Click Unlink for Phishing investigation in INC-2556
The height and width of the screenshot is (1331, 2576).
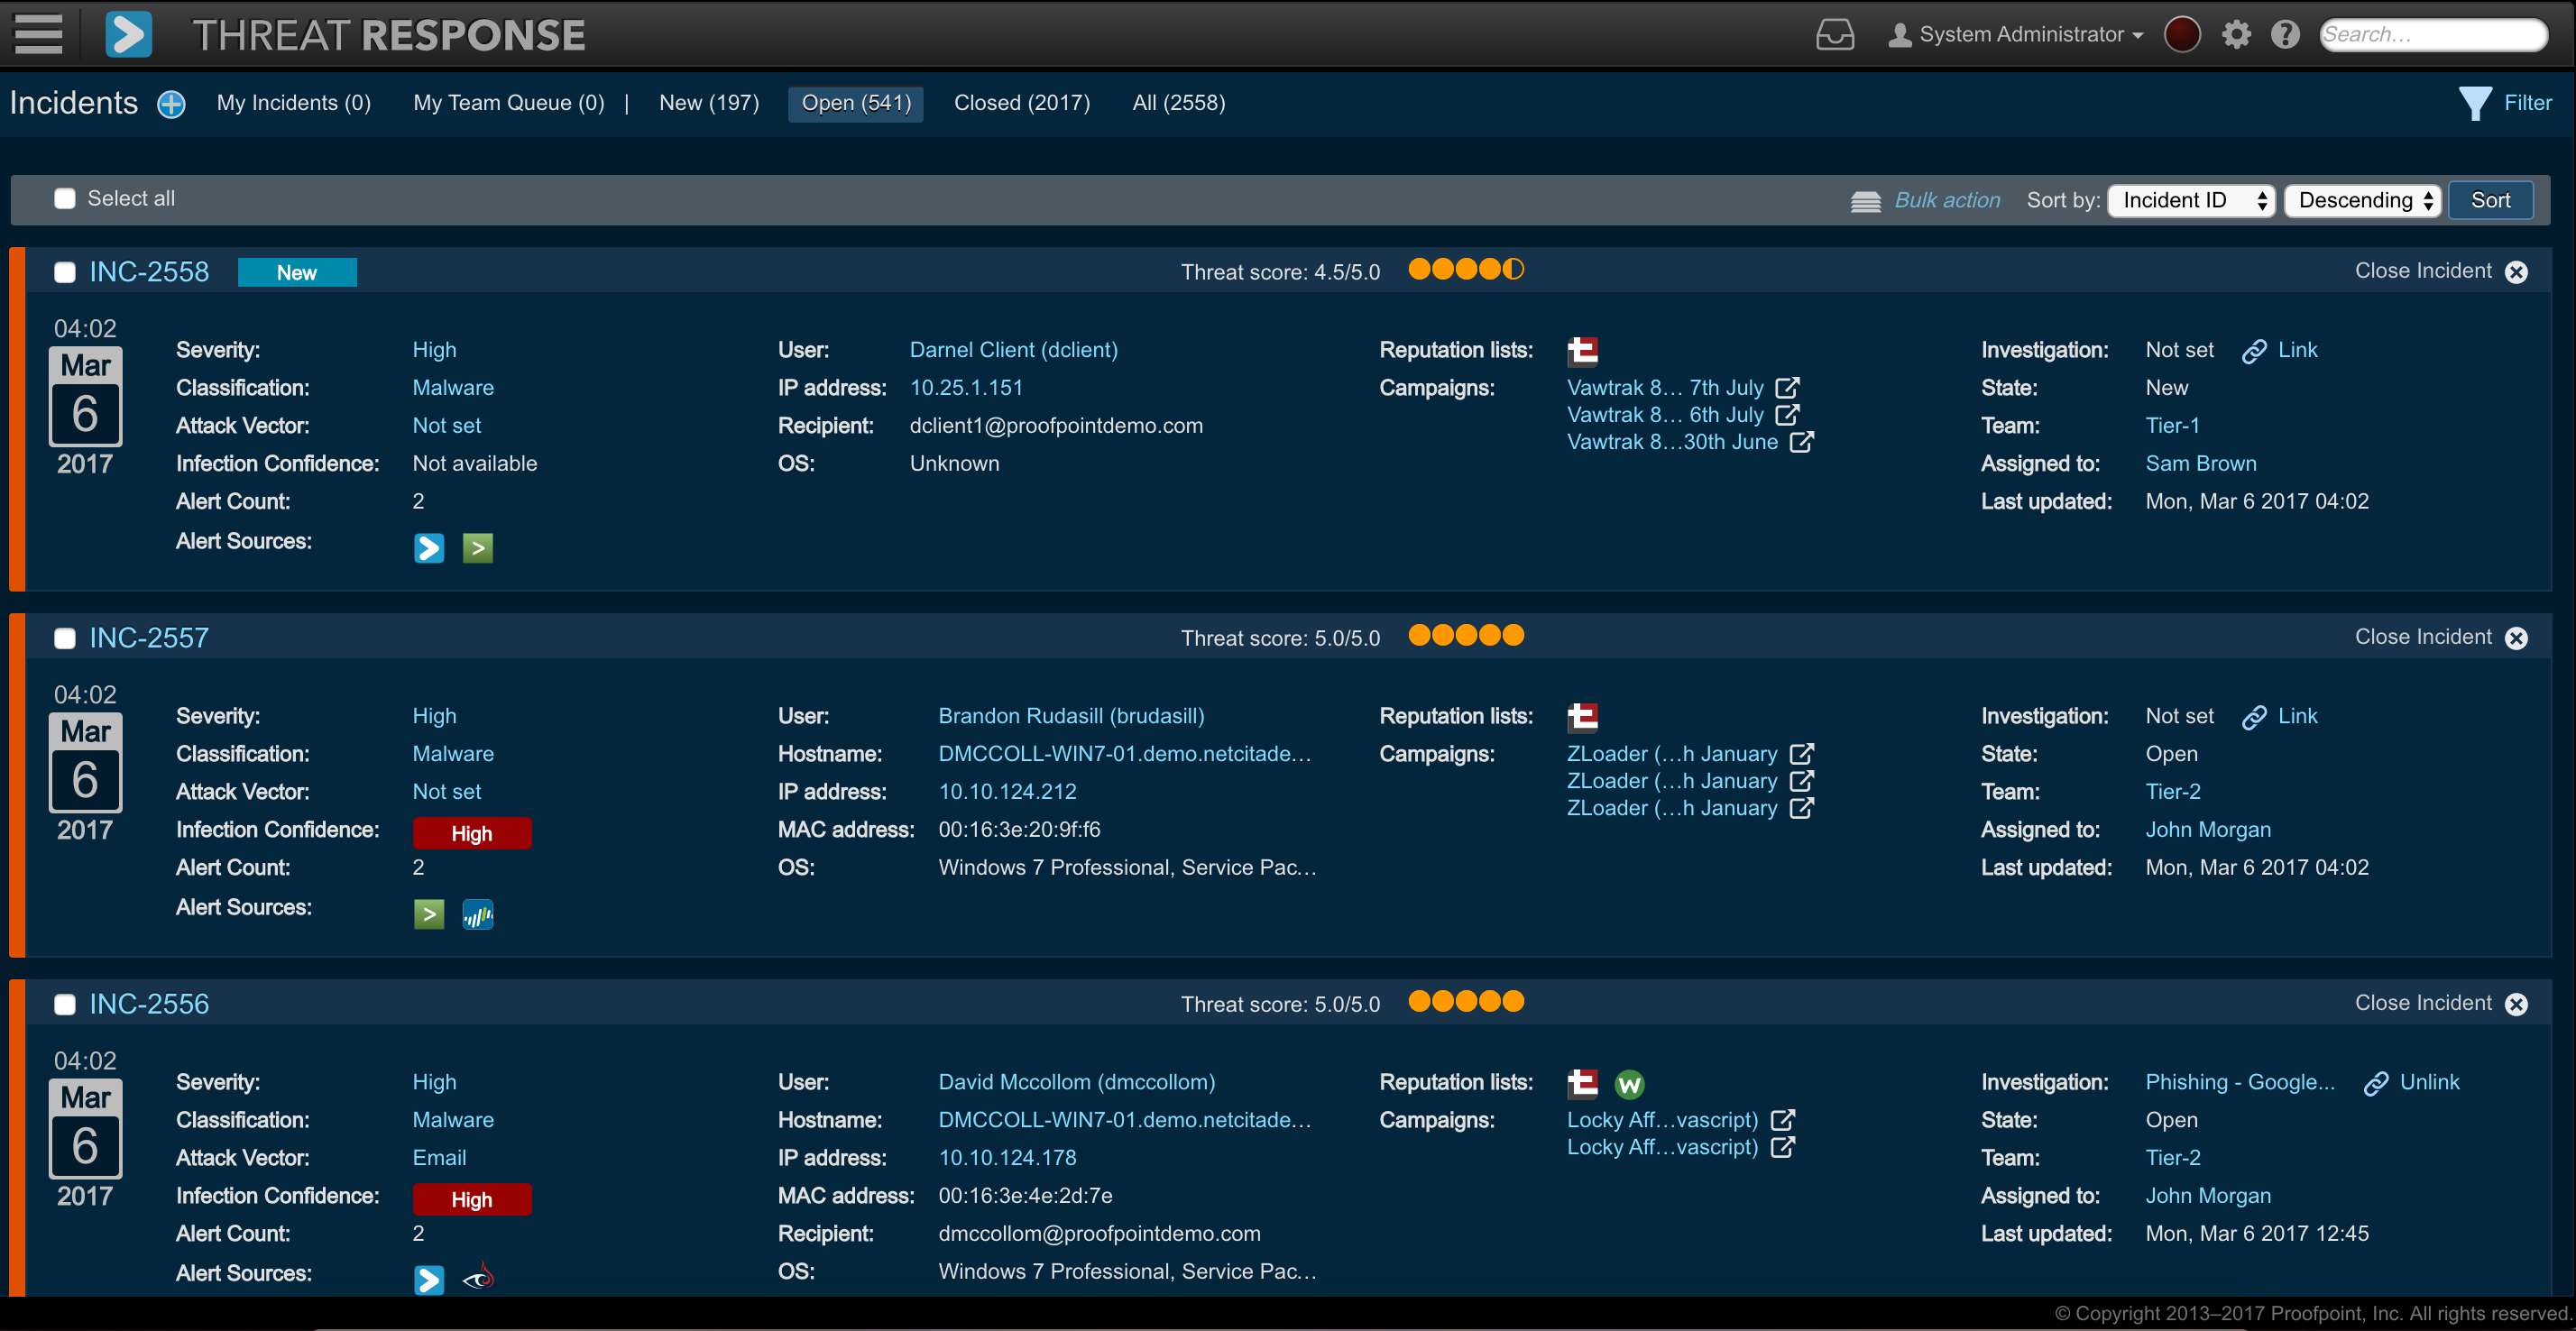tap(2429, 1082)
